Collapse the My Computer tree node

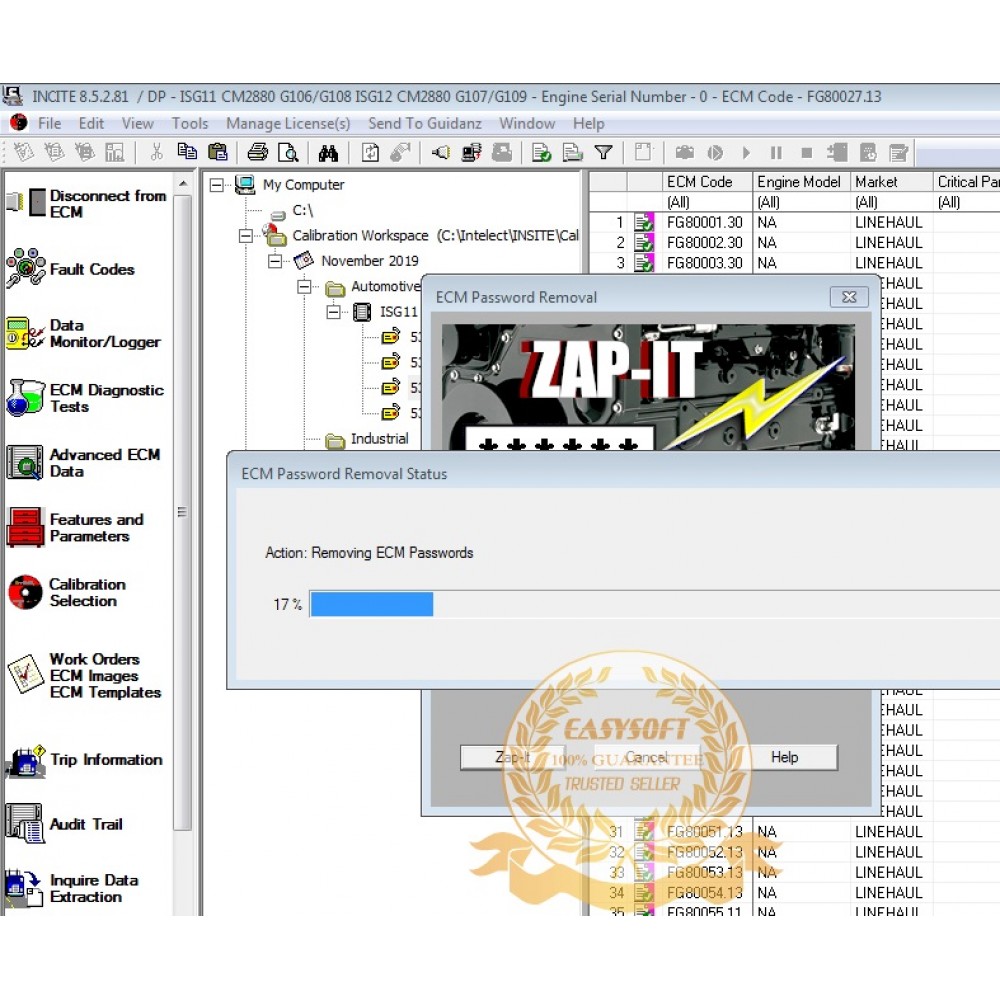pyautogui.click(x=217, y=185)
